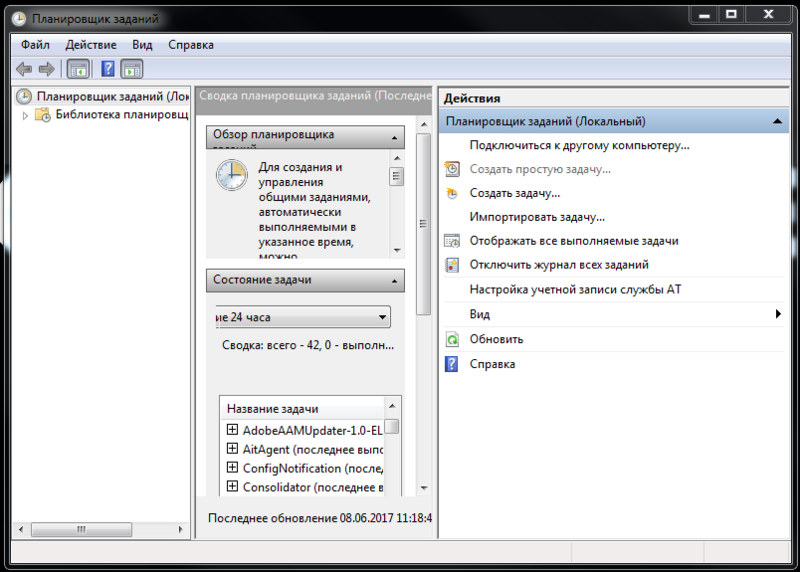Collapse the Состояние задачи section

[x=396, y=281]
